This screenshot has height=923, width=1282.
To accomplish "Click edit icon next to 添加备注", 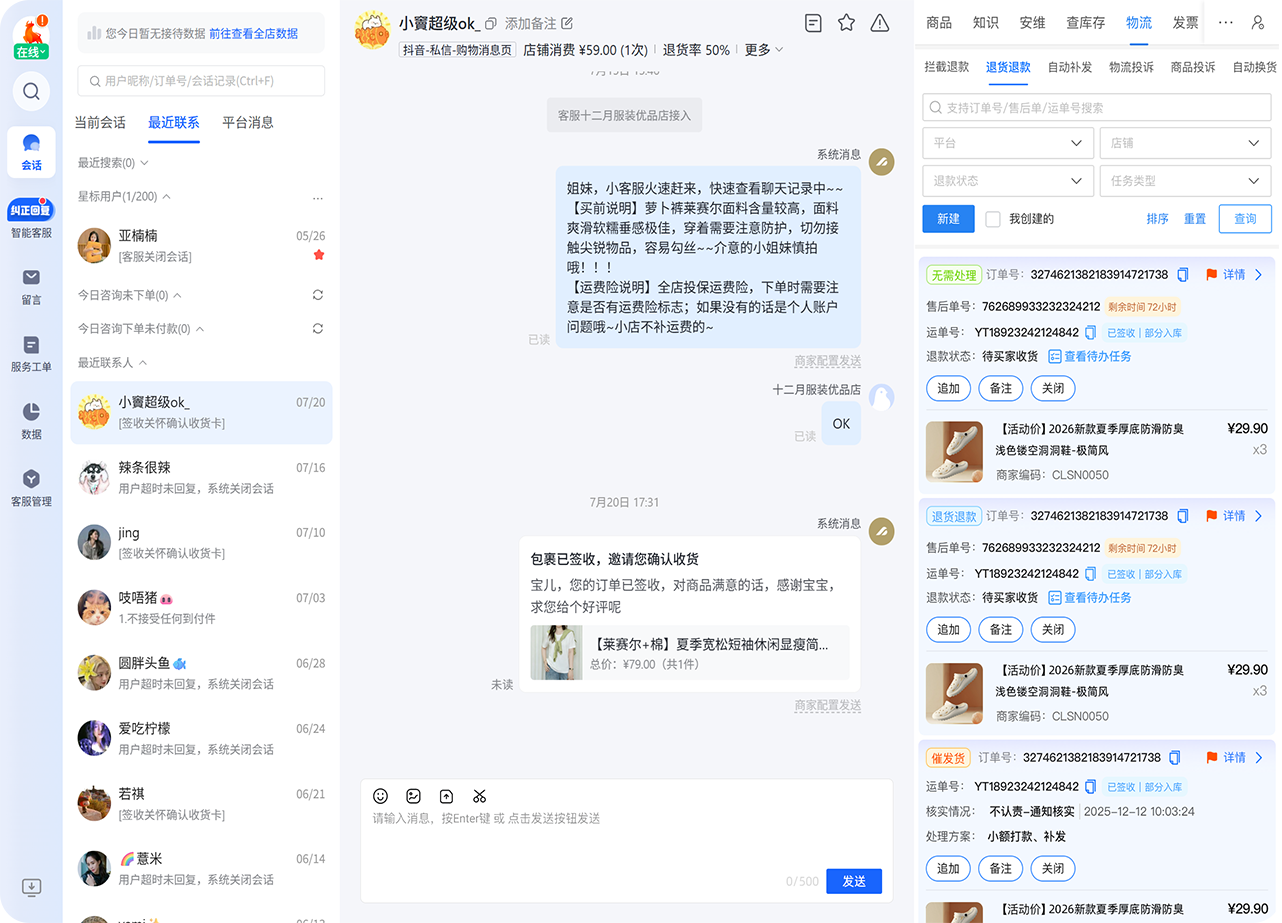I will (x=567, y=23).
